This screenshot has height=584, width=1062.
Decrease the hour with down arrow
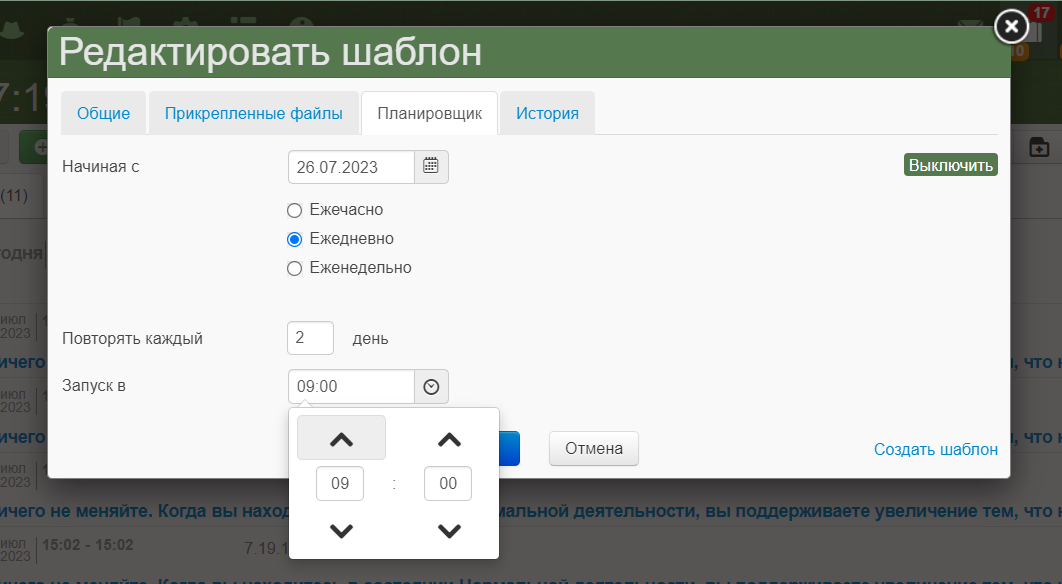pos(341,530)
